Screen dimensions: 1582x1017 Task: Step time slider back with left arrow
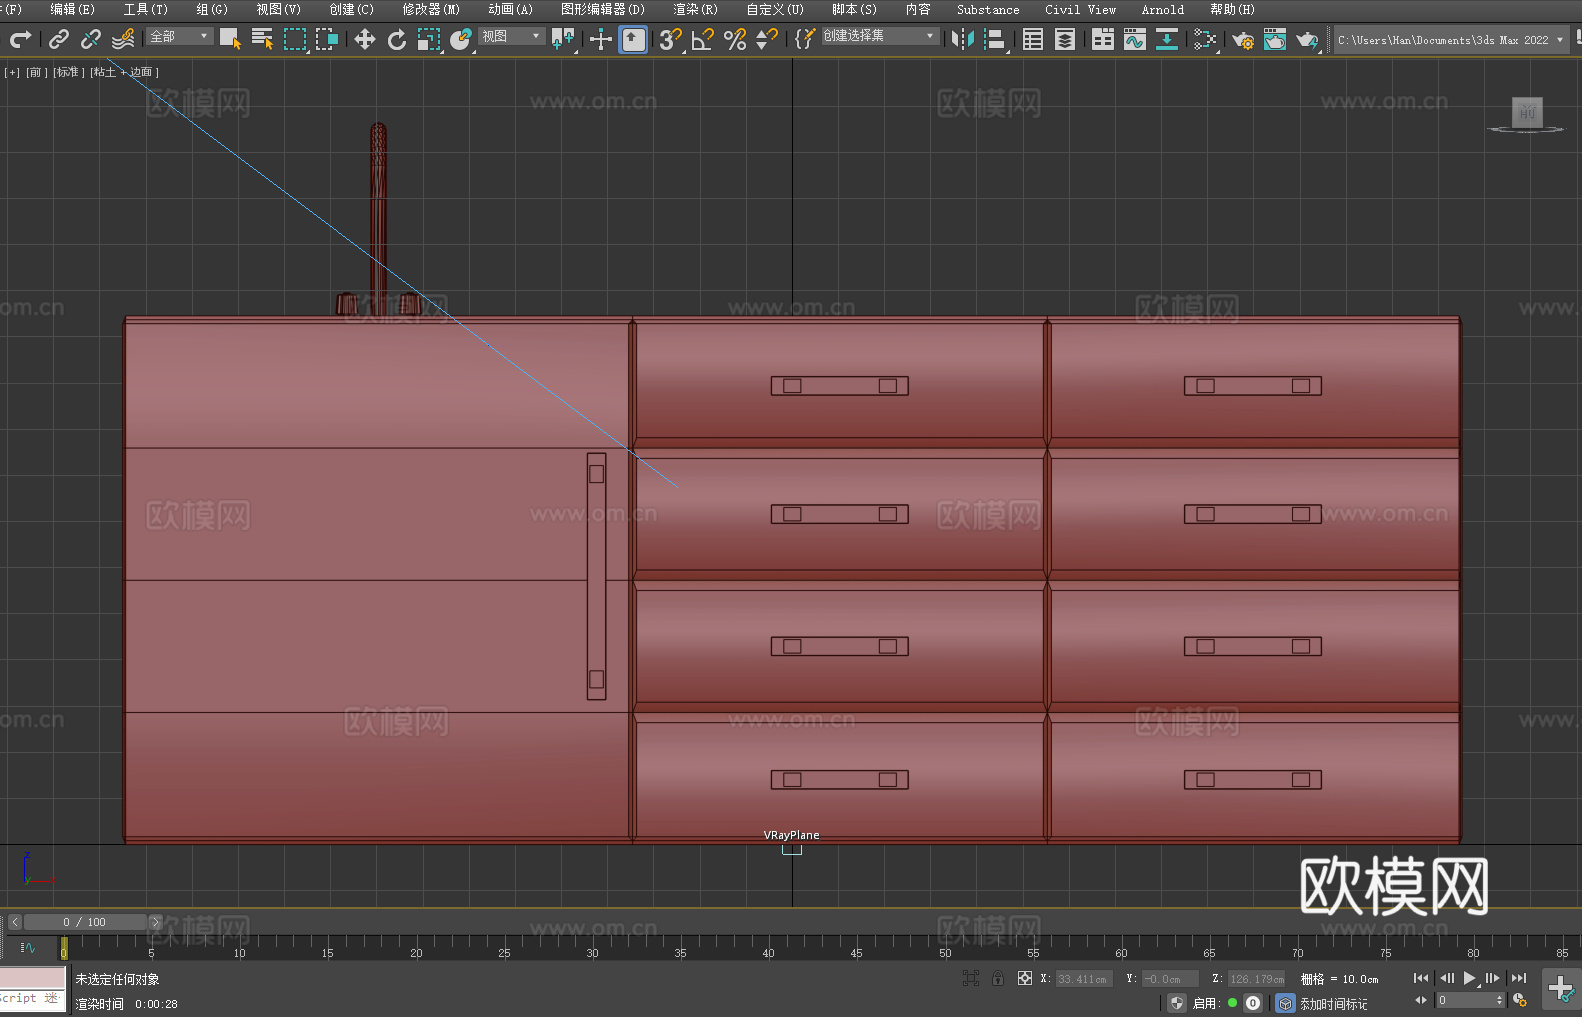(x=15, y=922)
